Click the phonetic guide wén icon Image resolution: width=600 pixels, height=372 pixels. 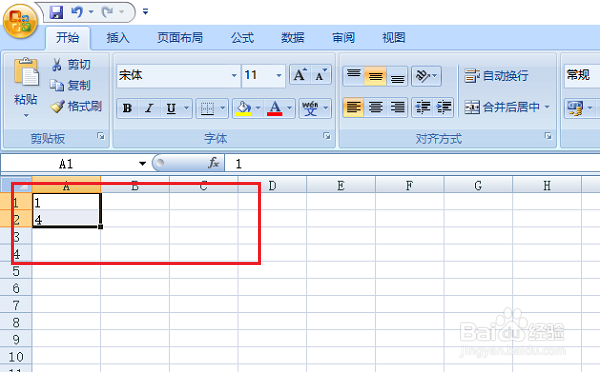pyautogui.click(x=310, y=108)
